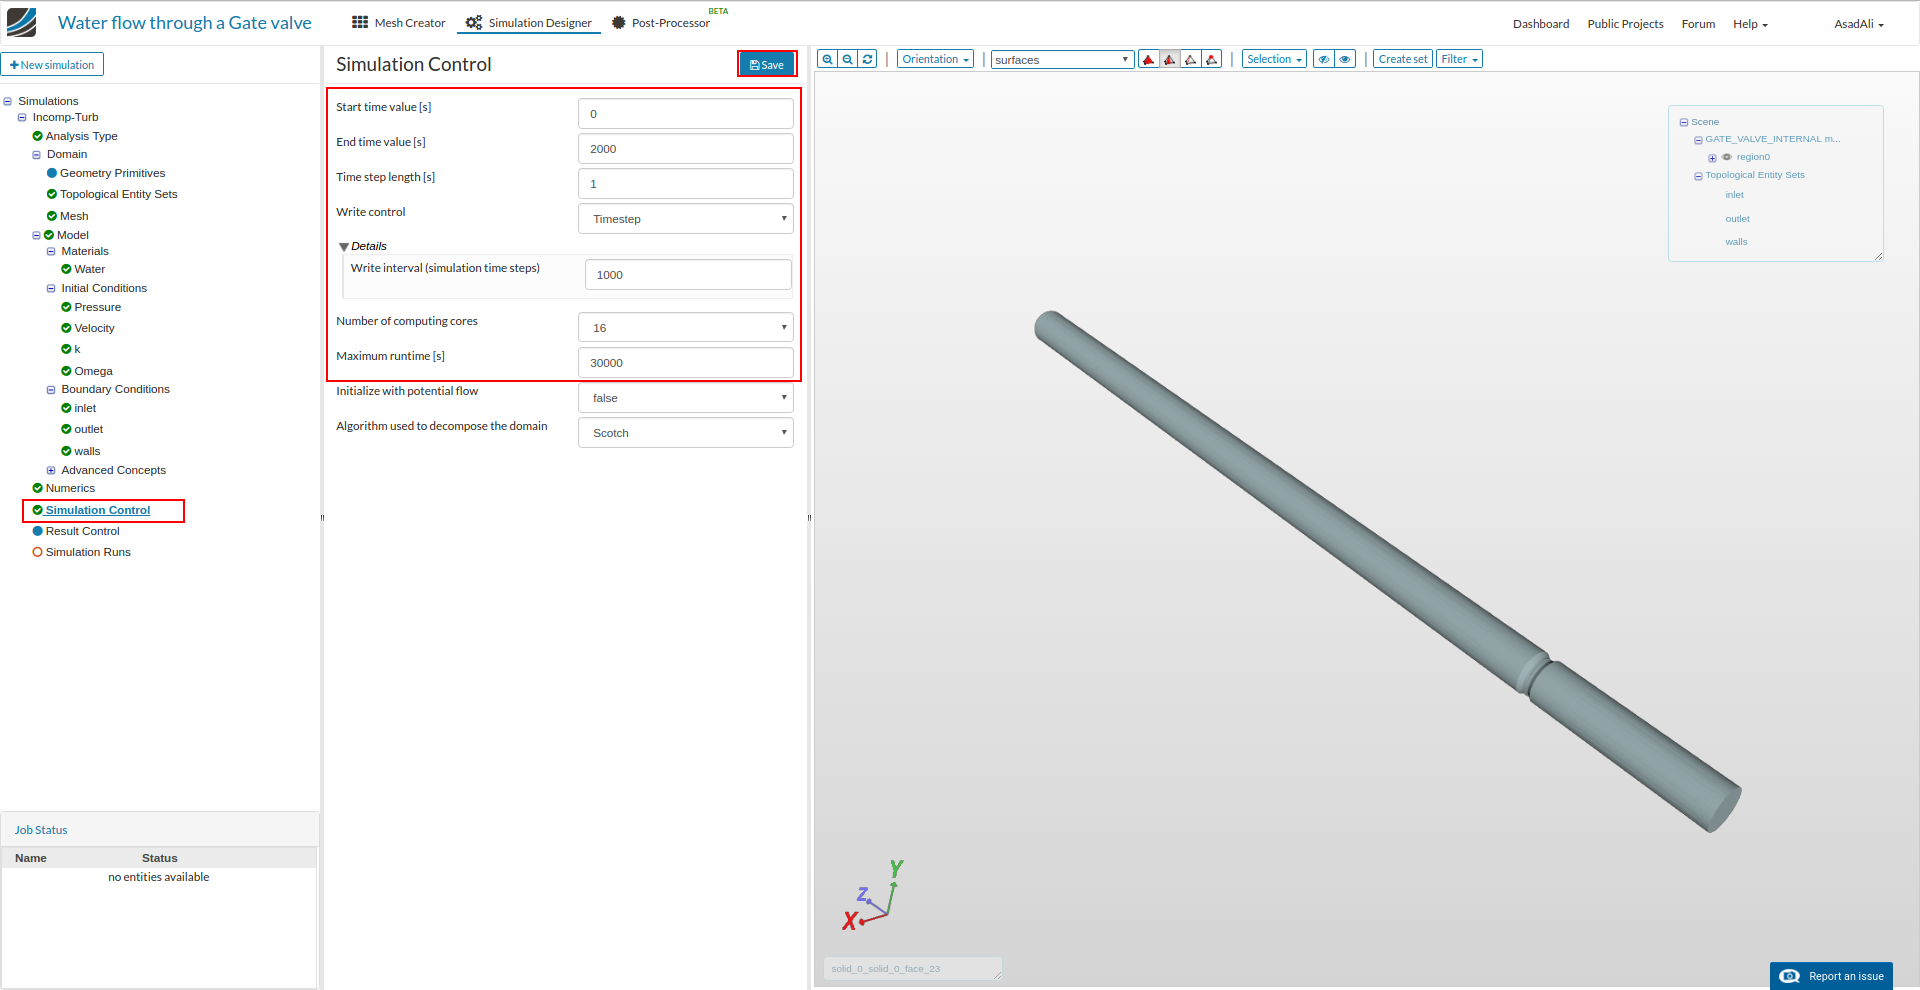The image size is (1920, 990).
Task: Click green check icon beside Water
Action: [x=66, y=269]
